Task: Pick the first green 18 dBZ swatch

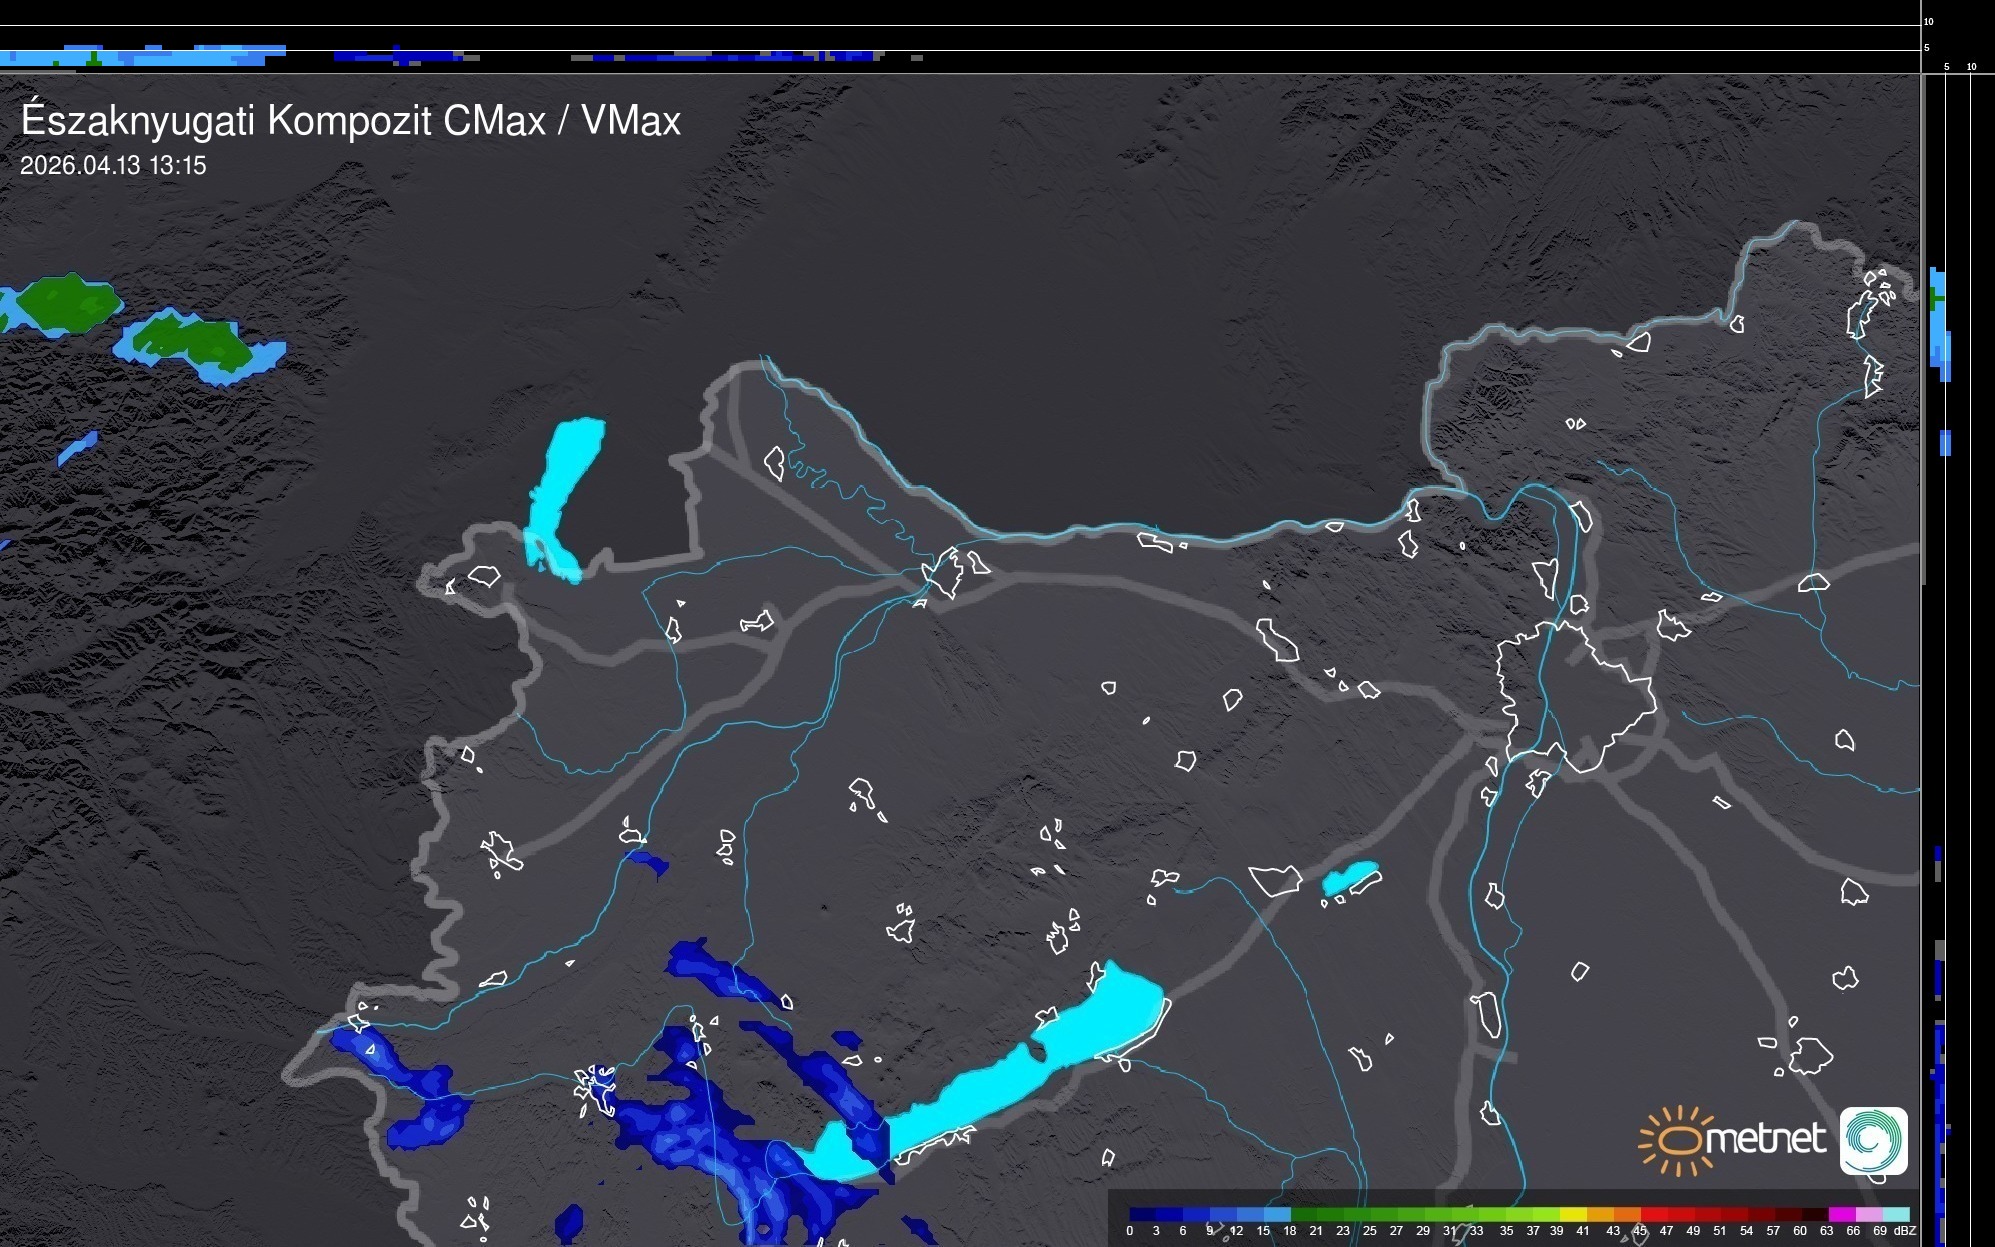Action: 1304,1215
